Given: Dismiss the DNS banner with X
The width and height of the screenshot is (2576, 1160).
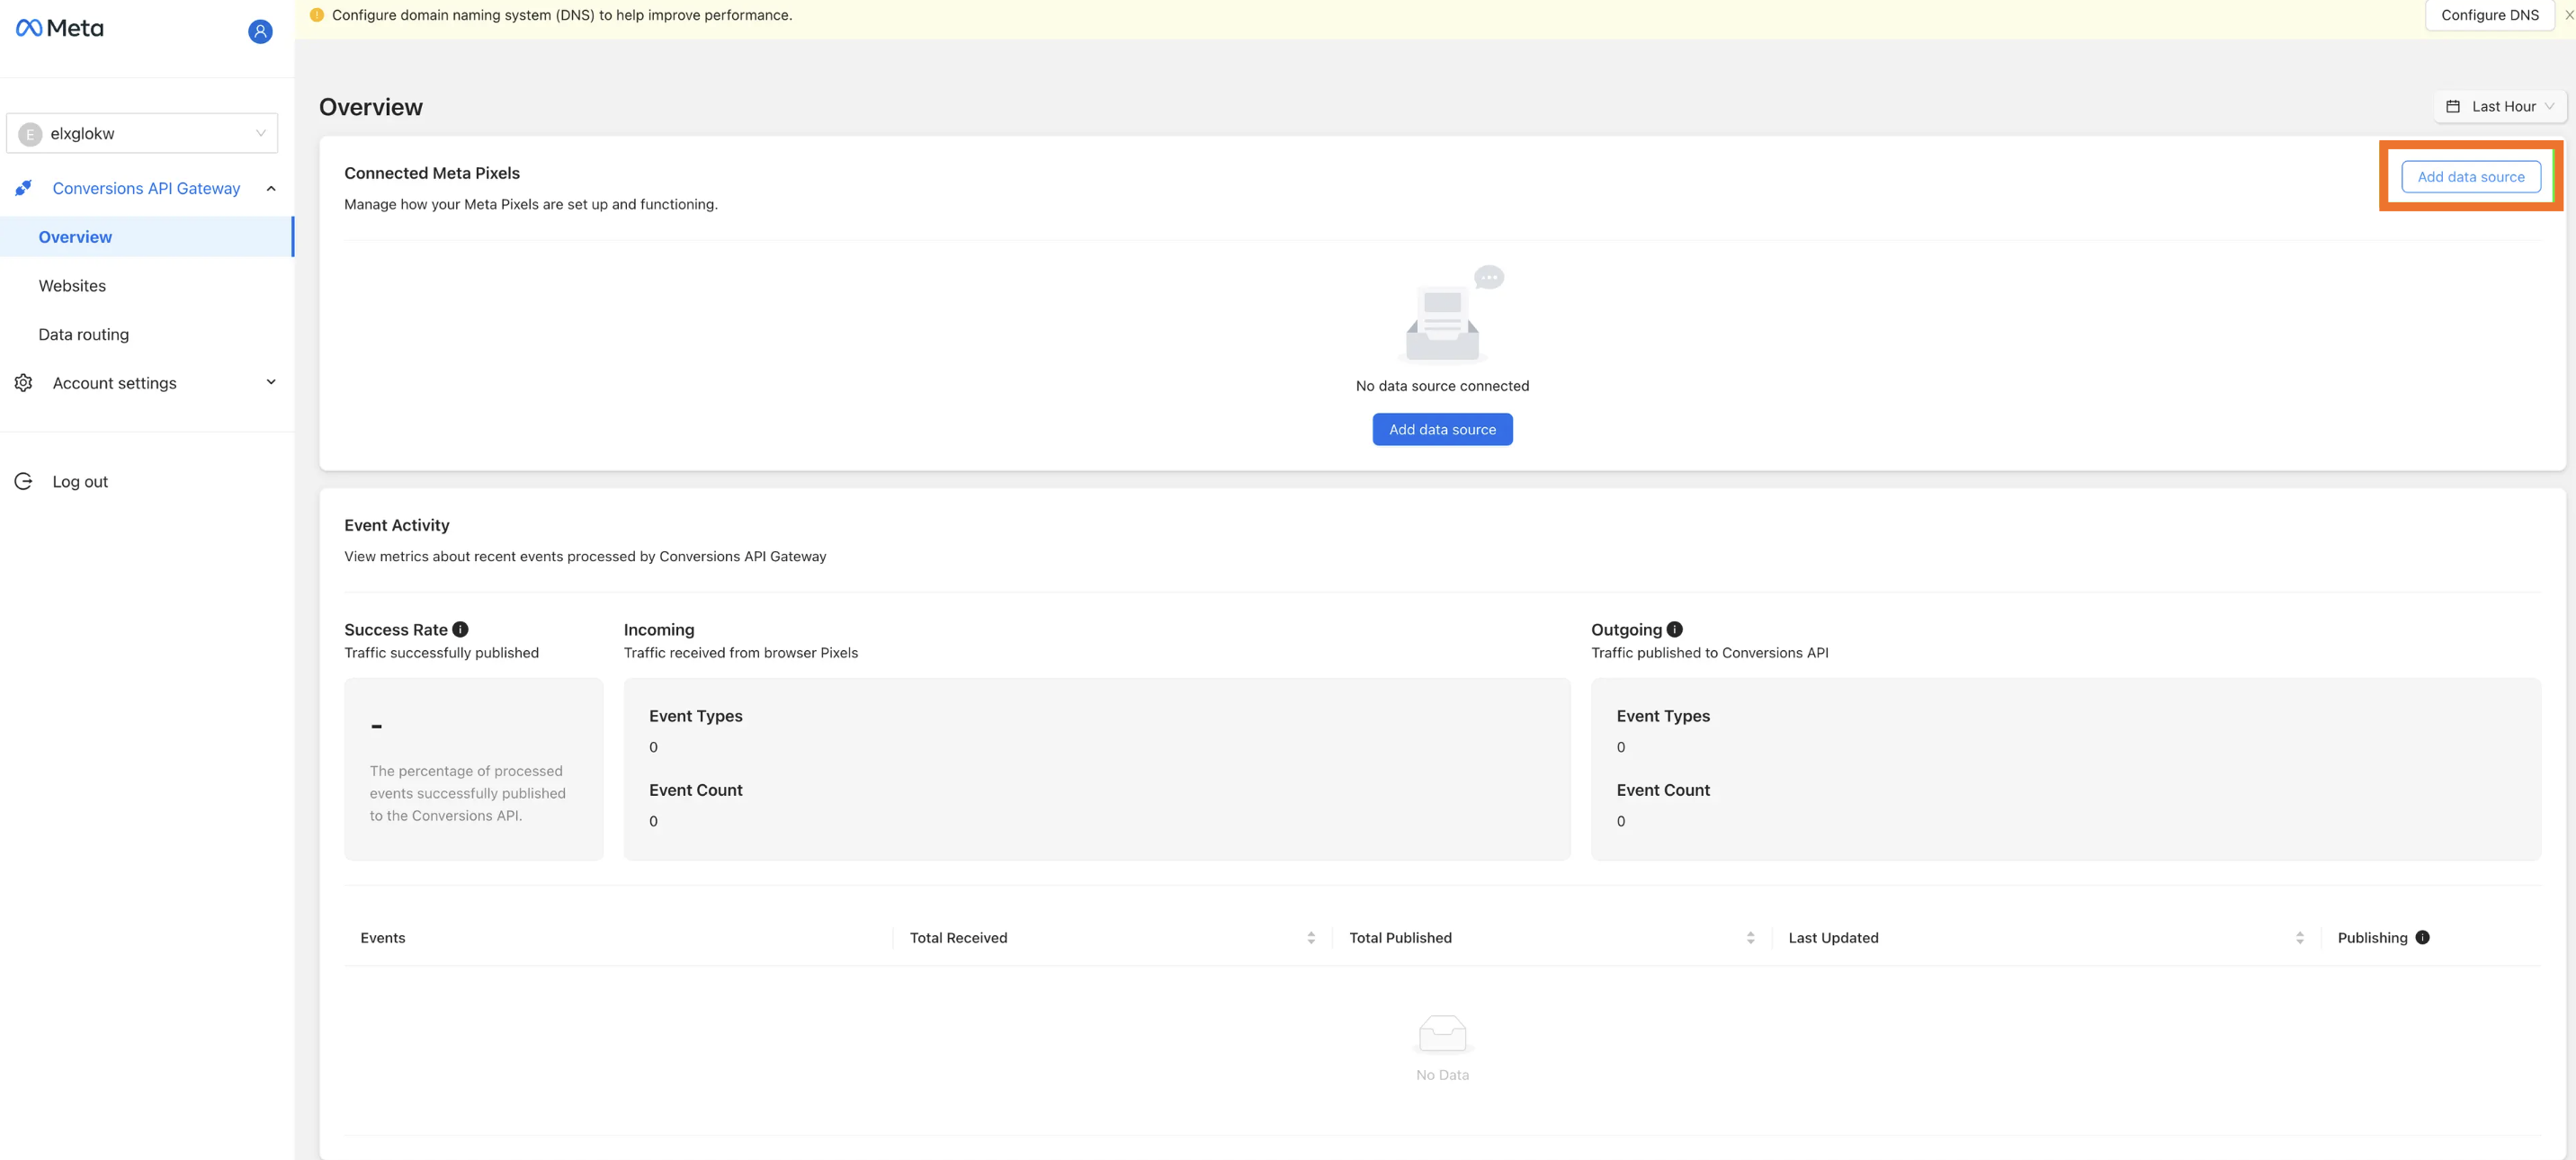Looking at the screenshot, I should [2568, 15].
